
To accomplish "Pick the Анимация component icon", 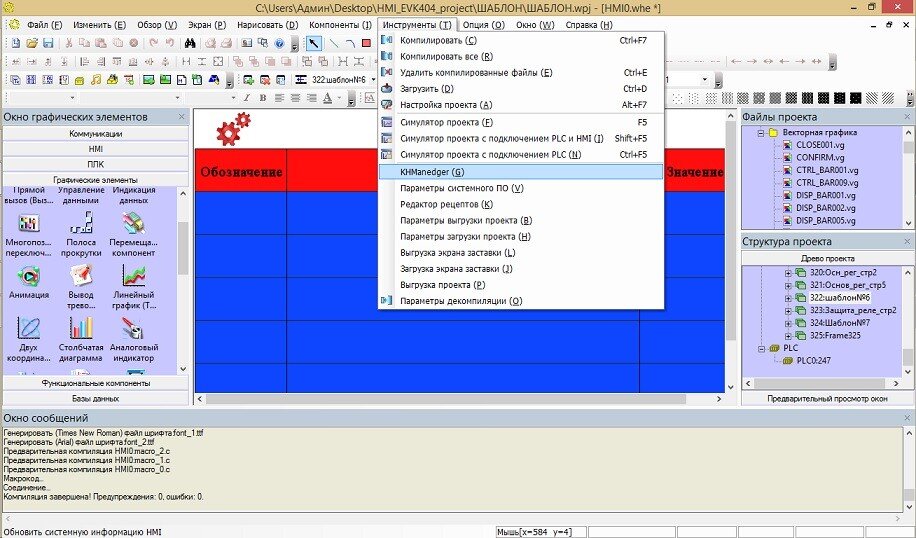I will (28, 276).
